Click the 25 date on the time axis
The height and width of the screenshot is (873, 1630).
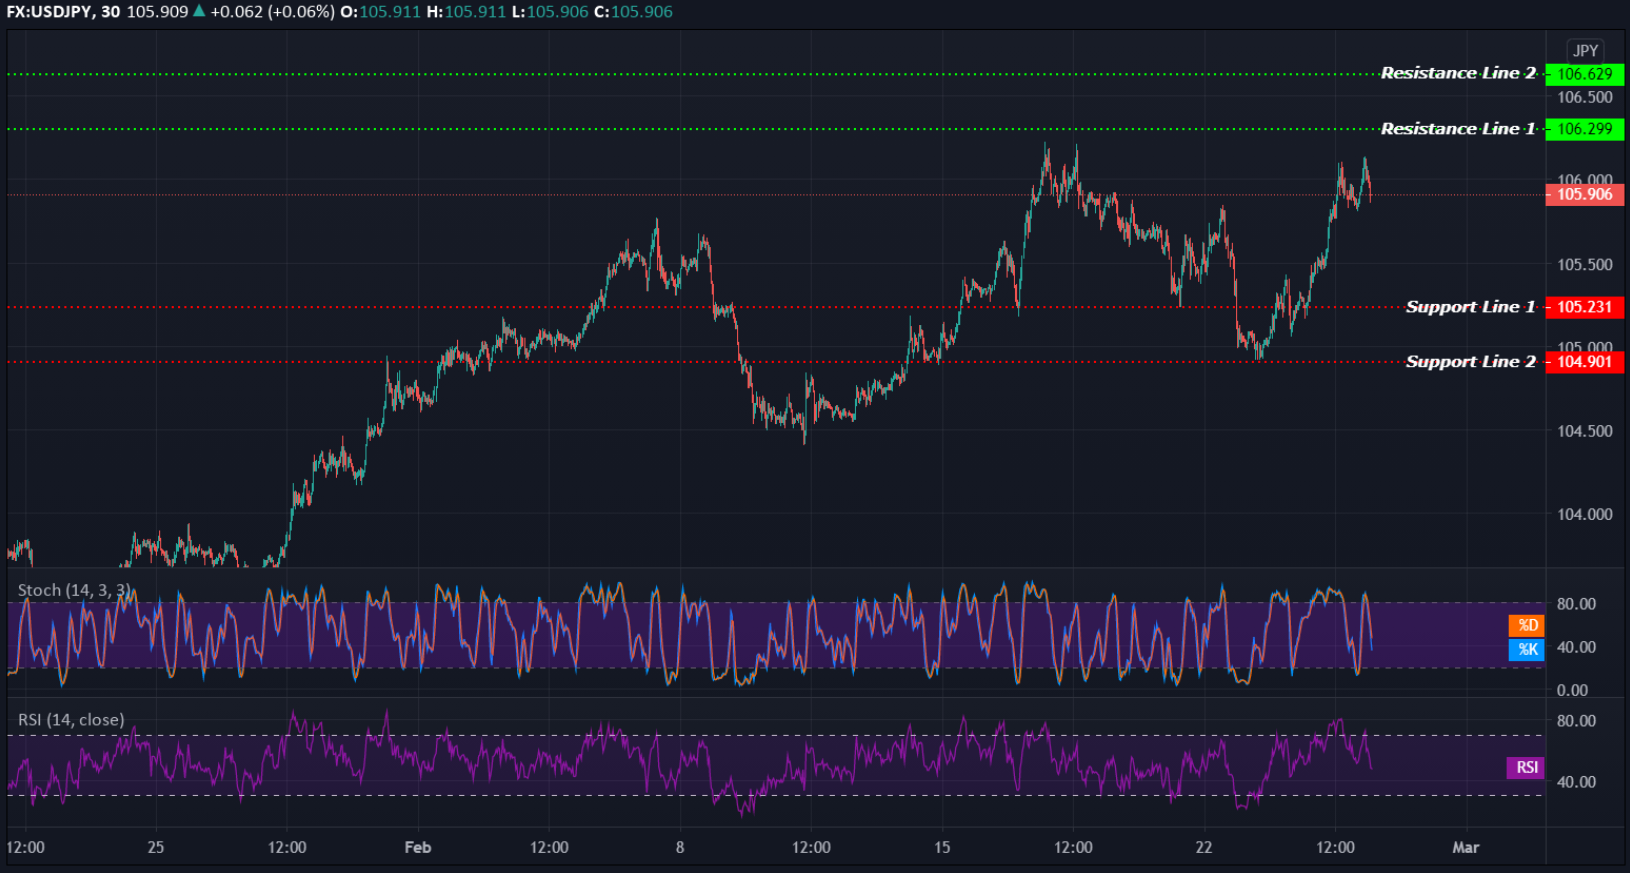(x=155, y=847)
